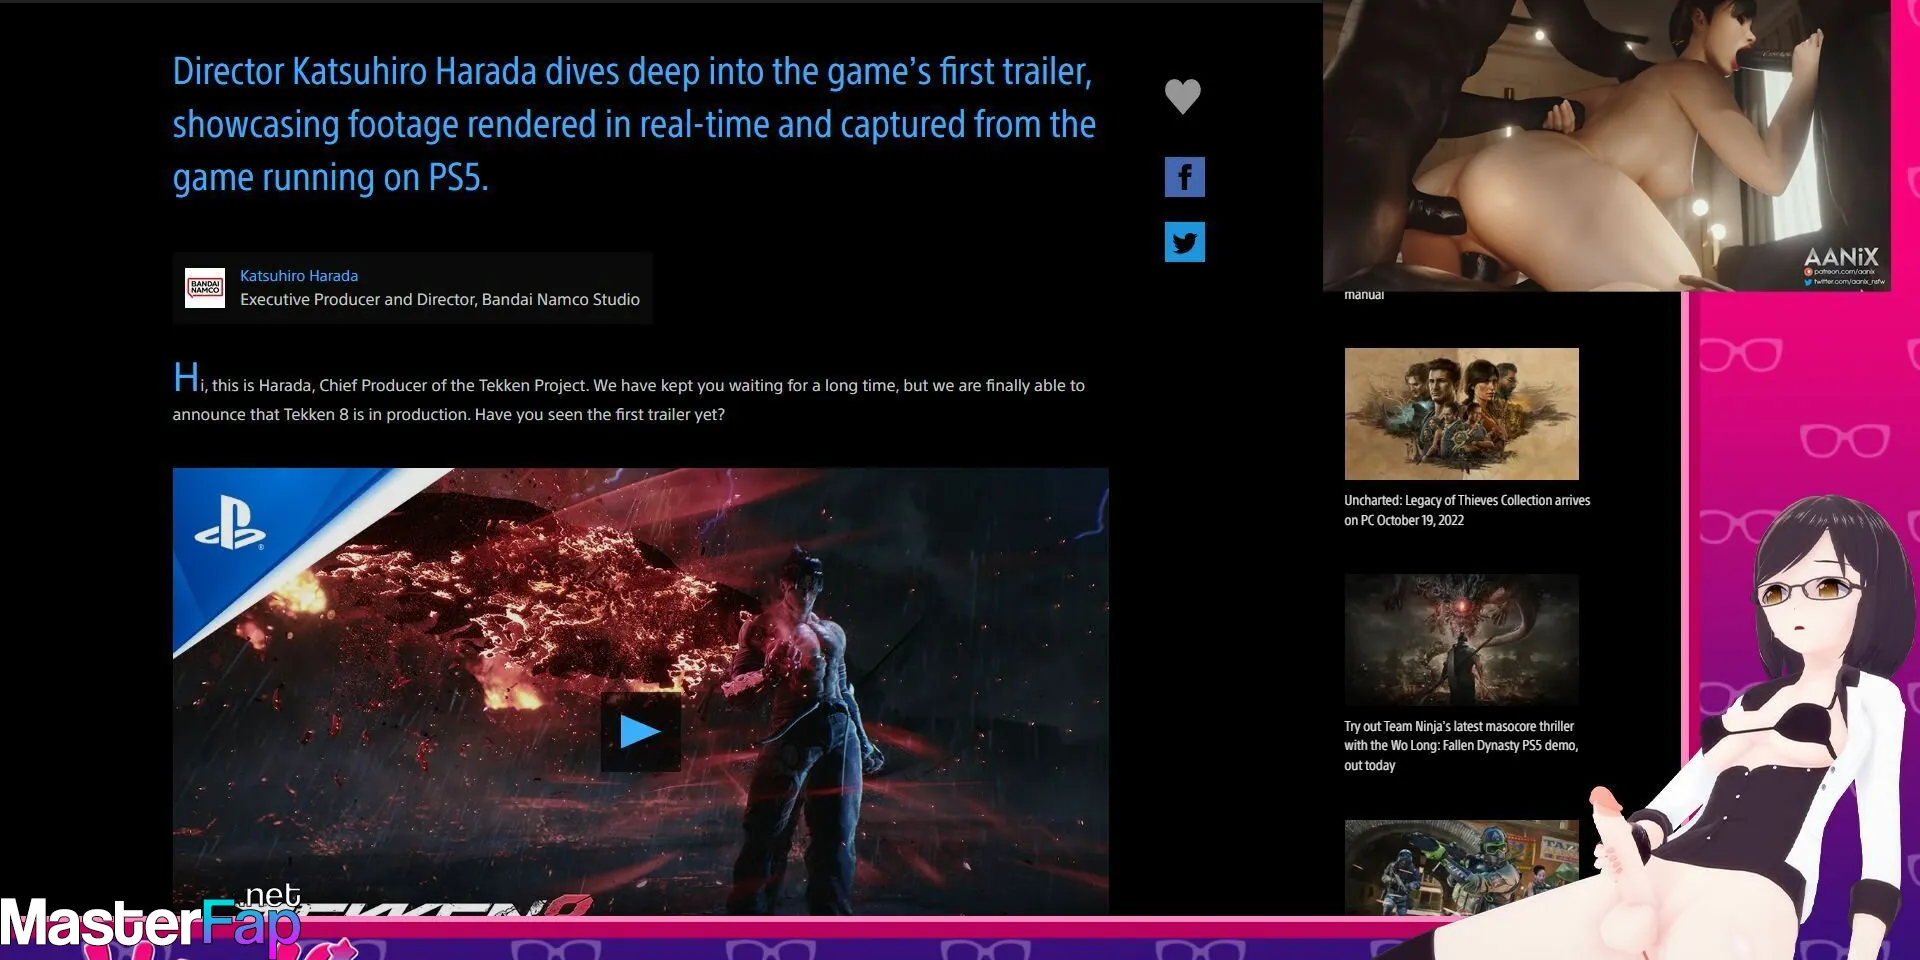Open the Wo Long: Fallen Dynasty thumbnail
Viewport: 1920px width, 960px height.
(1461, 640)
